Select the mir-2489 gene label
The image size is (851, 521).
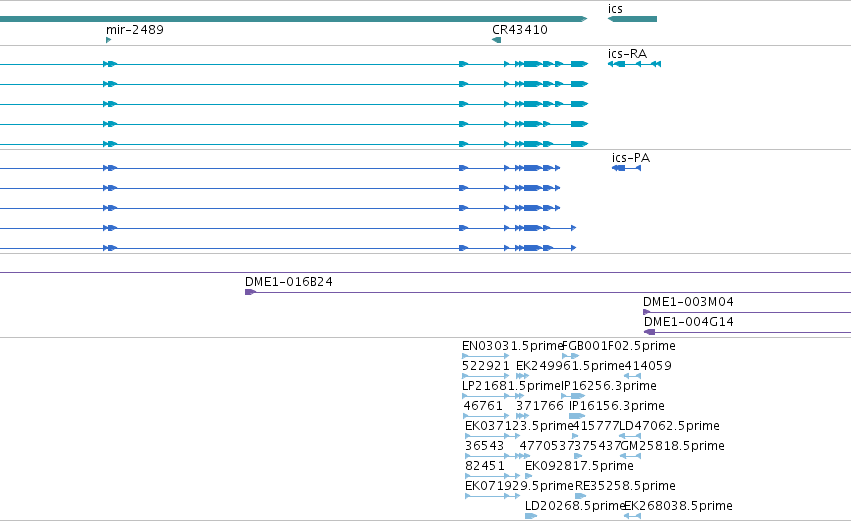pyautogui.click(x=135, y=29)
